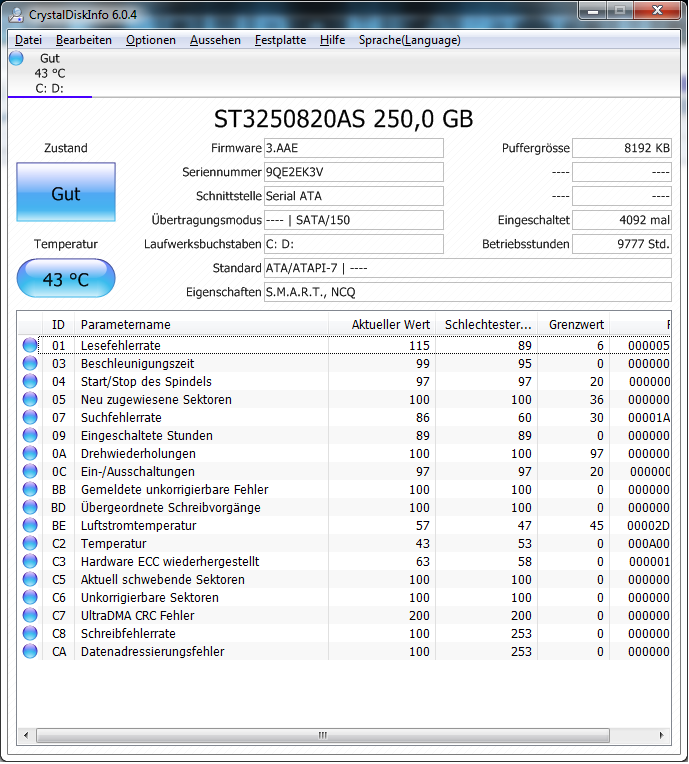Click status orb for Eingeschaltete Stunden row
Viewport: 689px width, 764px height.
(30, 435)
